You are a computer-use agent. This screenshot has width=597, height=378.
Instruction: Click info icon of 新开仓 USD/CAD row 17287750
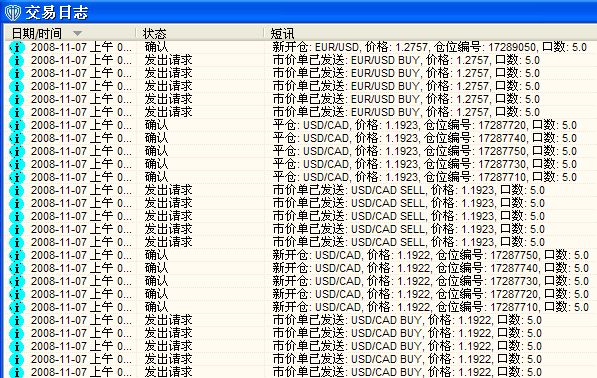16,255
